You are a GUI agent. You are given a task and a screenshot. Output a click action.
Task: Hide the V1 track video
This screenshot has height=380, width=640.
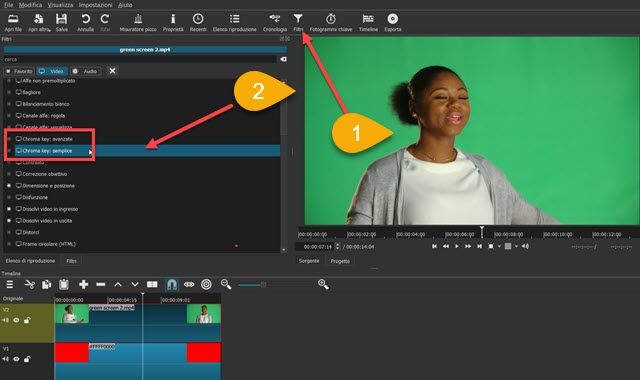(x=16, y=359)
